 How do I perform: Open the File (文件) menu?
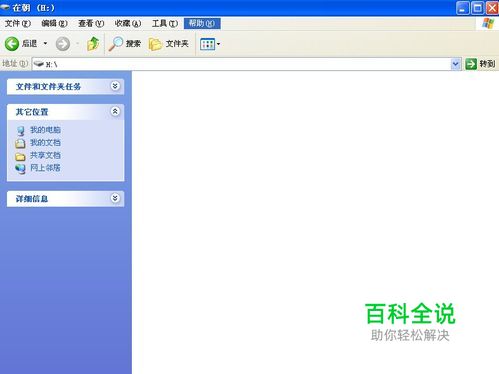(18, 24)
